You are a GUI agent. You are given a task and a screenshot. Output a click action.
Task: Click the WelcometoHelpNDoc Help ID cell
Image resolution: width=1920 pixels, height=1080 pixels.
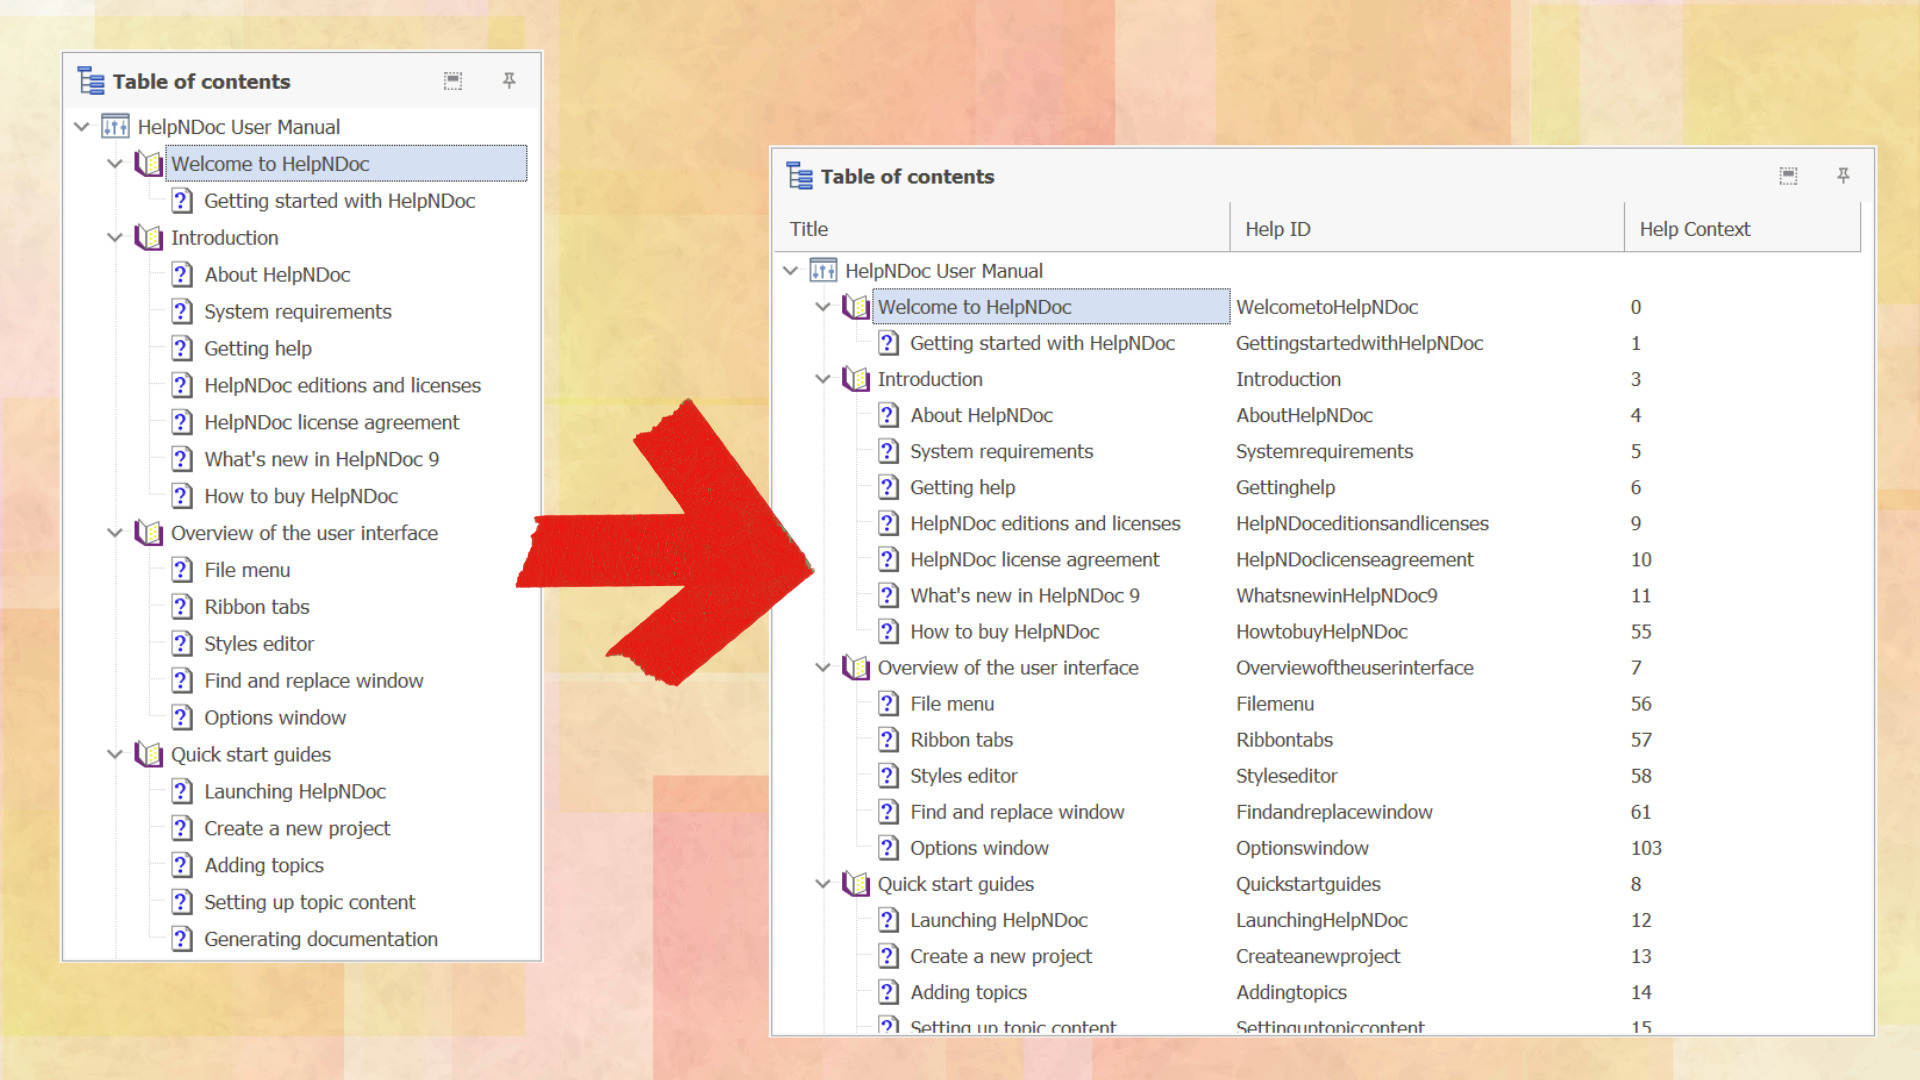(x=1327, y=306)
